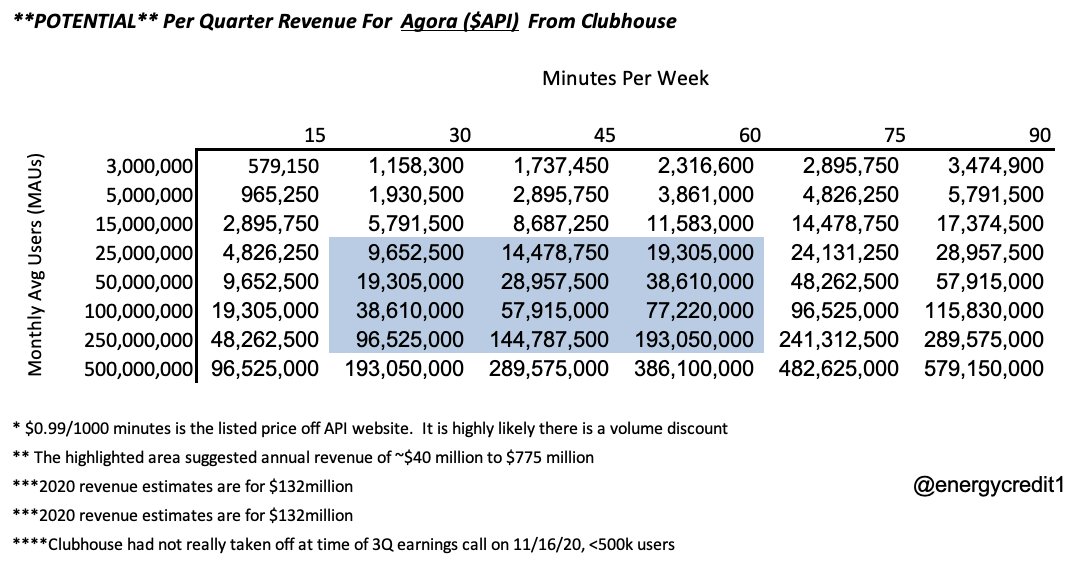Select cell 1,158,300
This screenshot has width=1082, height=570.
(416, 166)
